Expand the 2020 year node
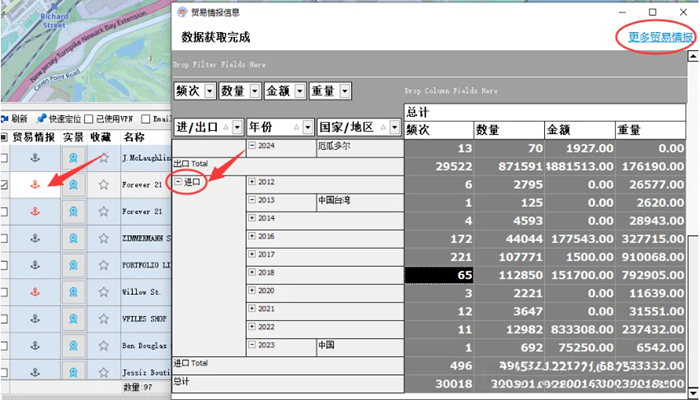Screen dimensions: 700x400 (x=252, y=291)
